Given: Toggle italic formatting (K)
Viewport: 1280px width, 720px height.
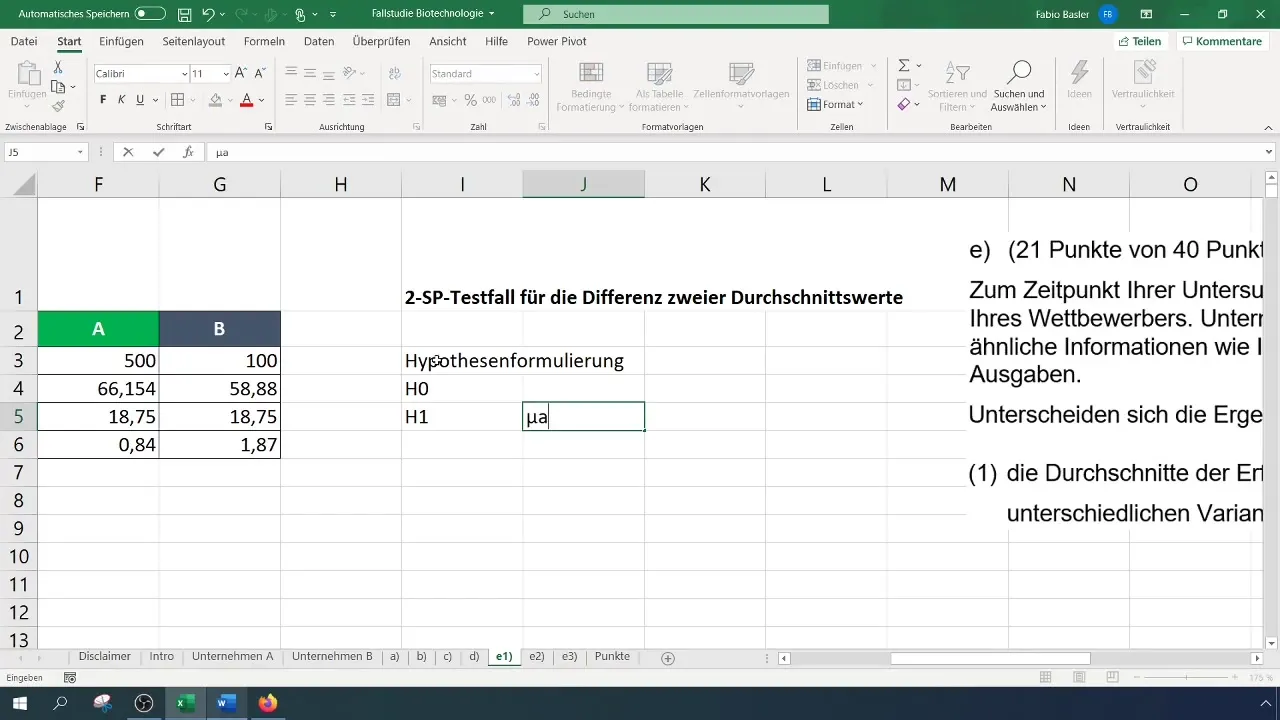Looking at the screenshot, I should [121, 100].
